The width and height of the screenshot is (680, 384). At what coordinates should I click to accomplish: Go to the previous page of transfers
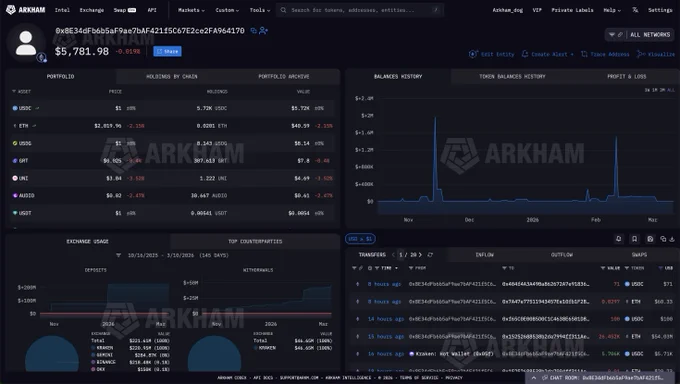tap(393, 255)
